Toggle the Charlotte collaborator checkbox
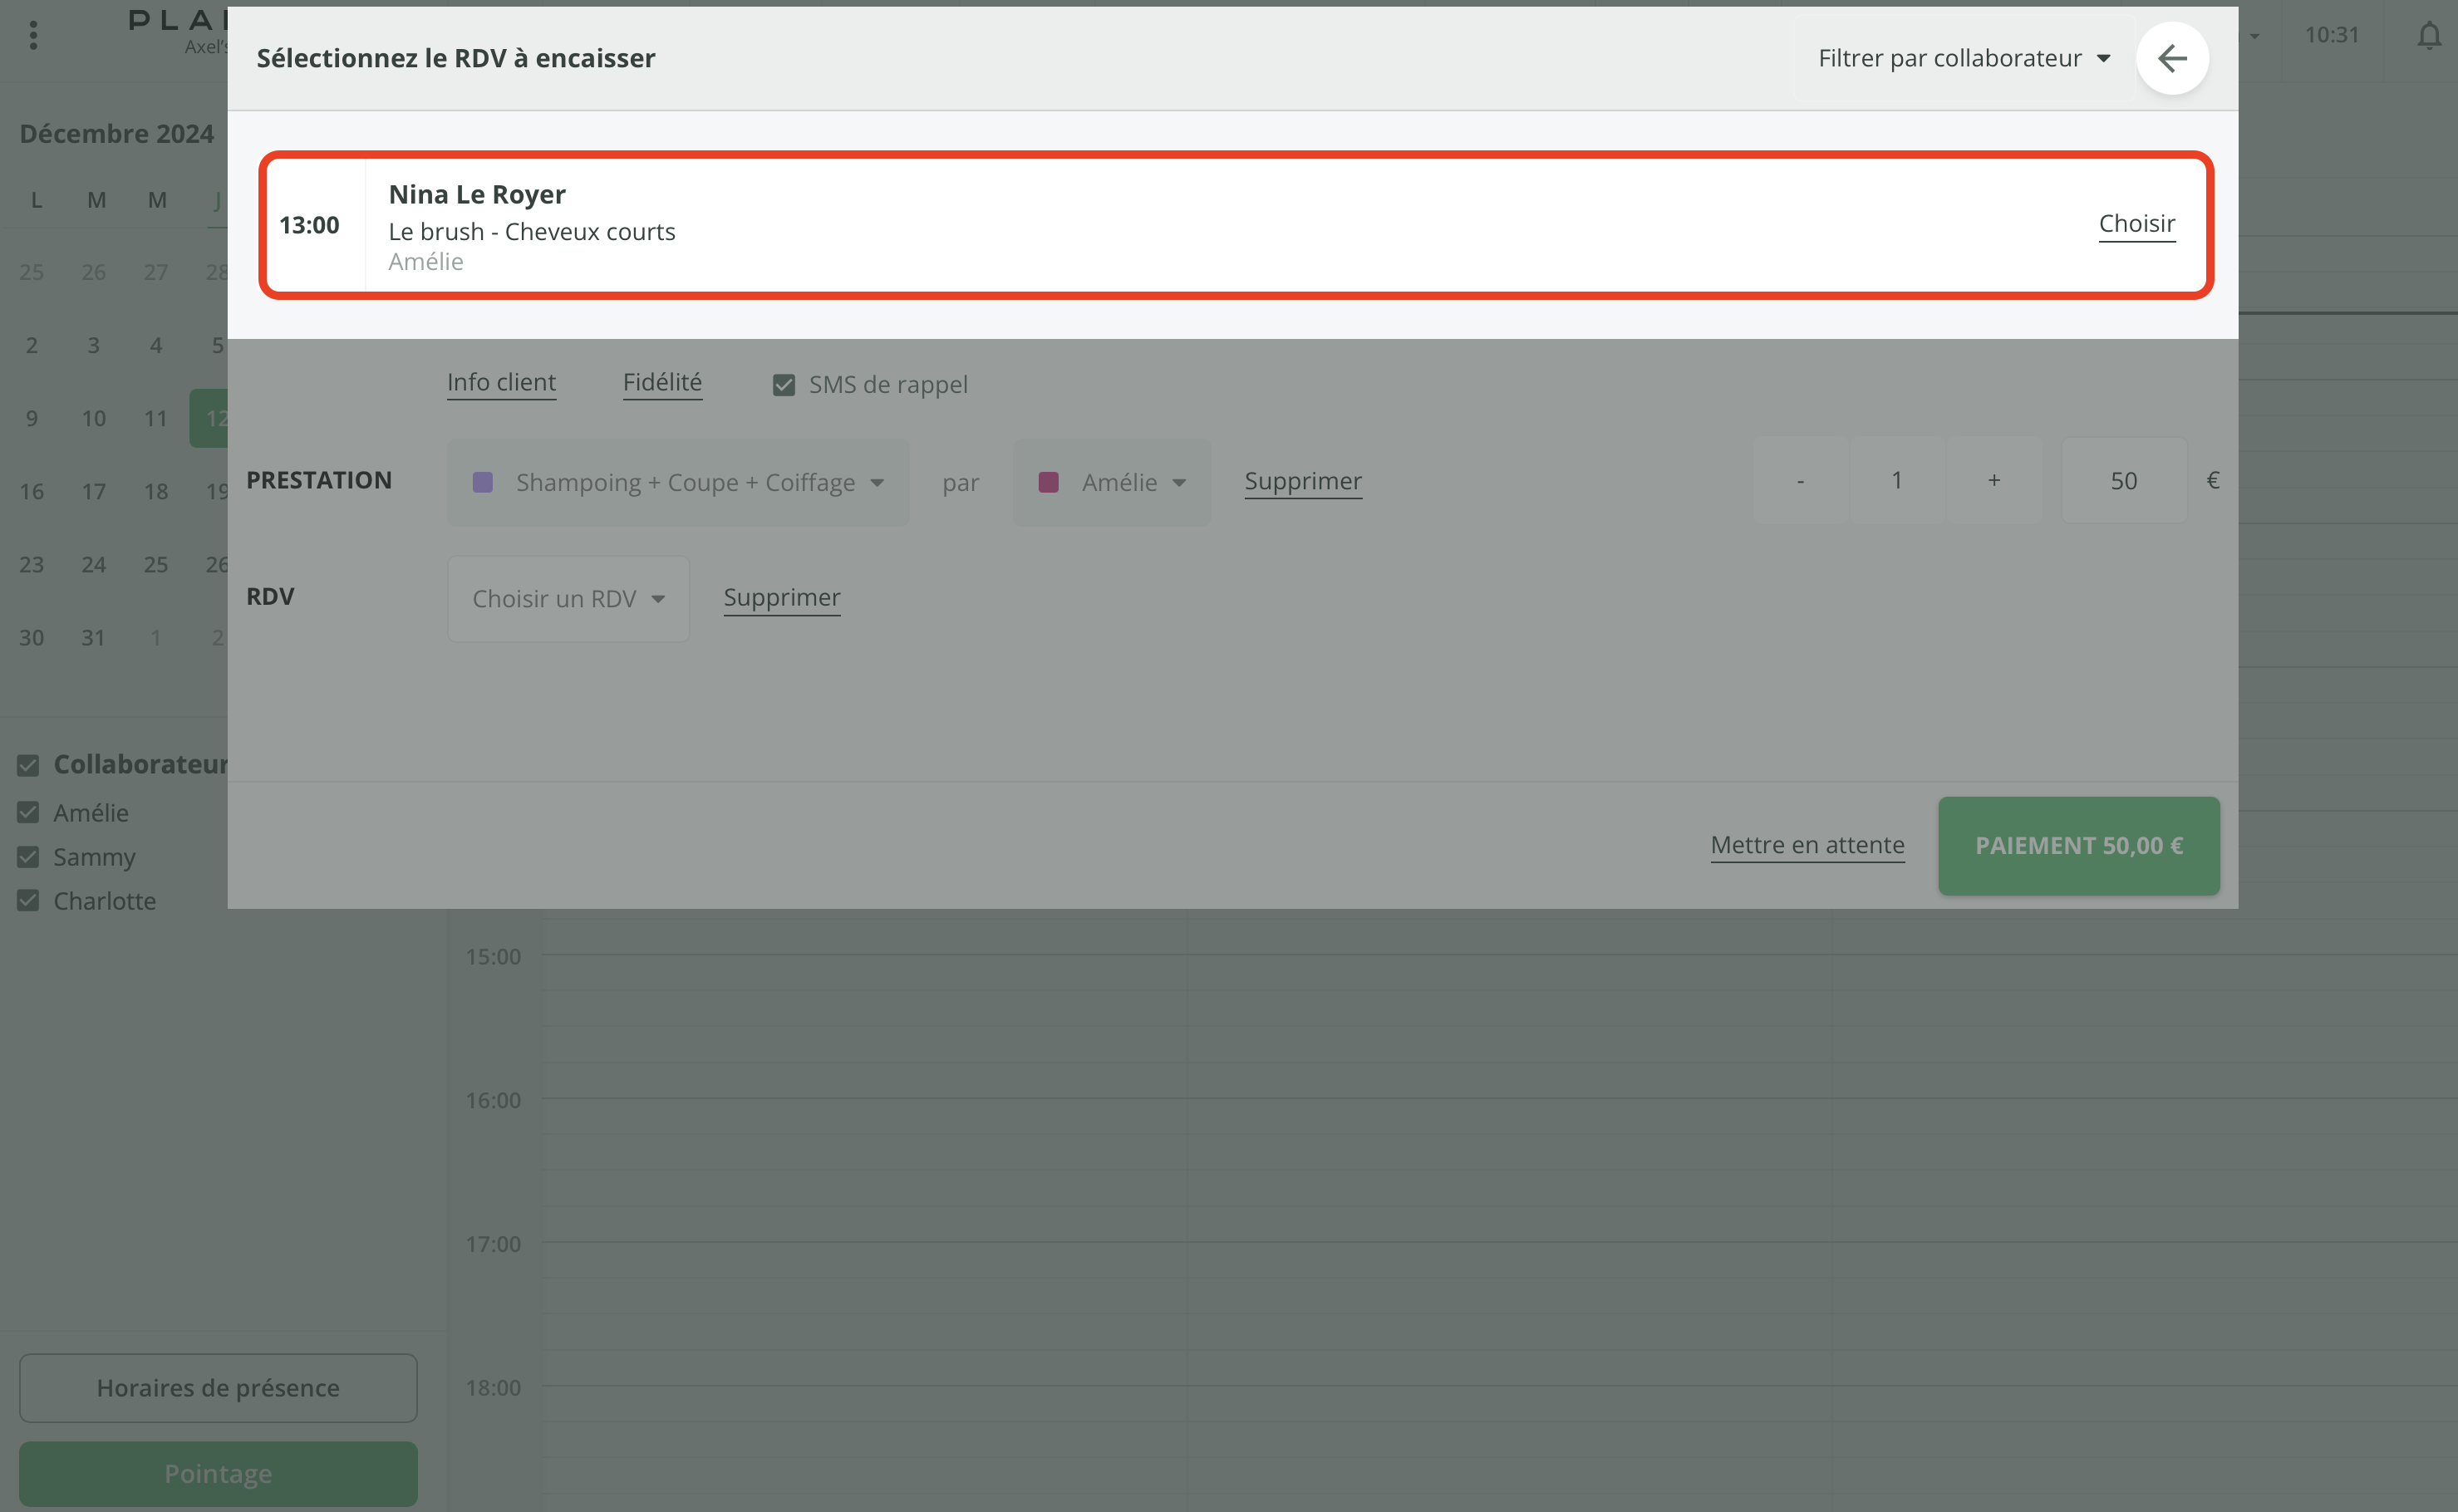 click(28, 901)
